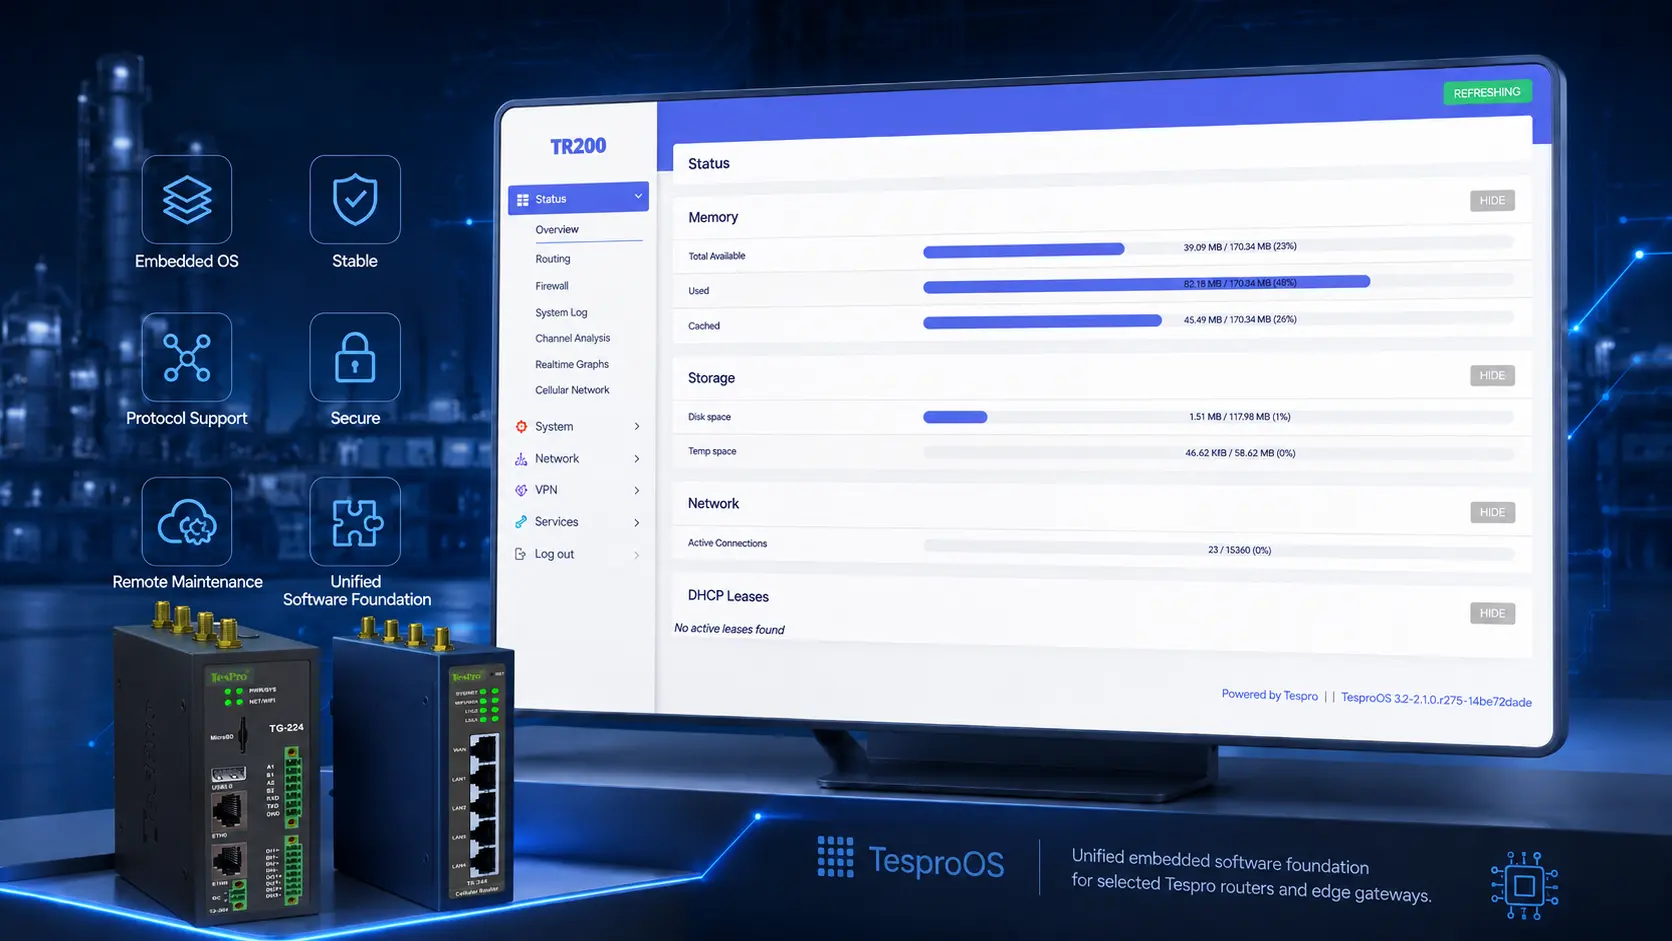Click the "TesproOS" brand name text
Image resolution: width=1672 pixels, height=941 pixels.
coord(936,861)
